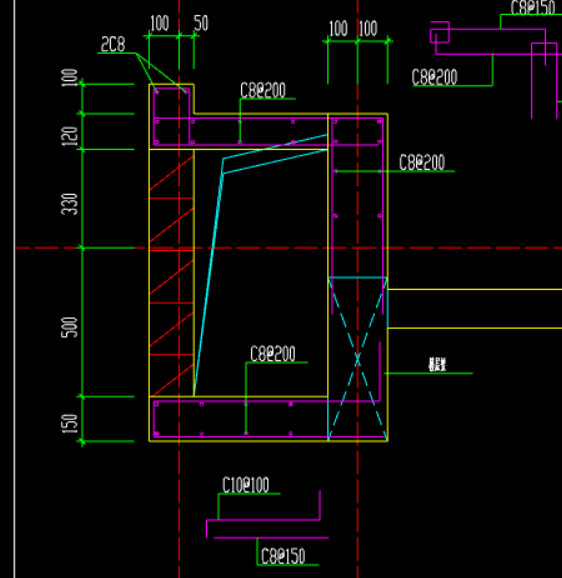562x578 pixels.
Task: Select the "C10@100" rebar annotation
Action: point(246,485)
